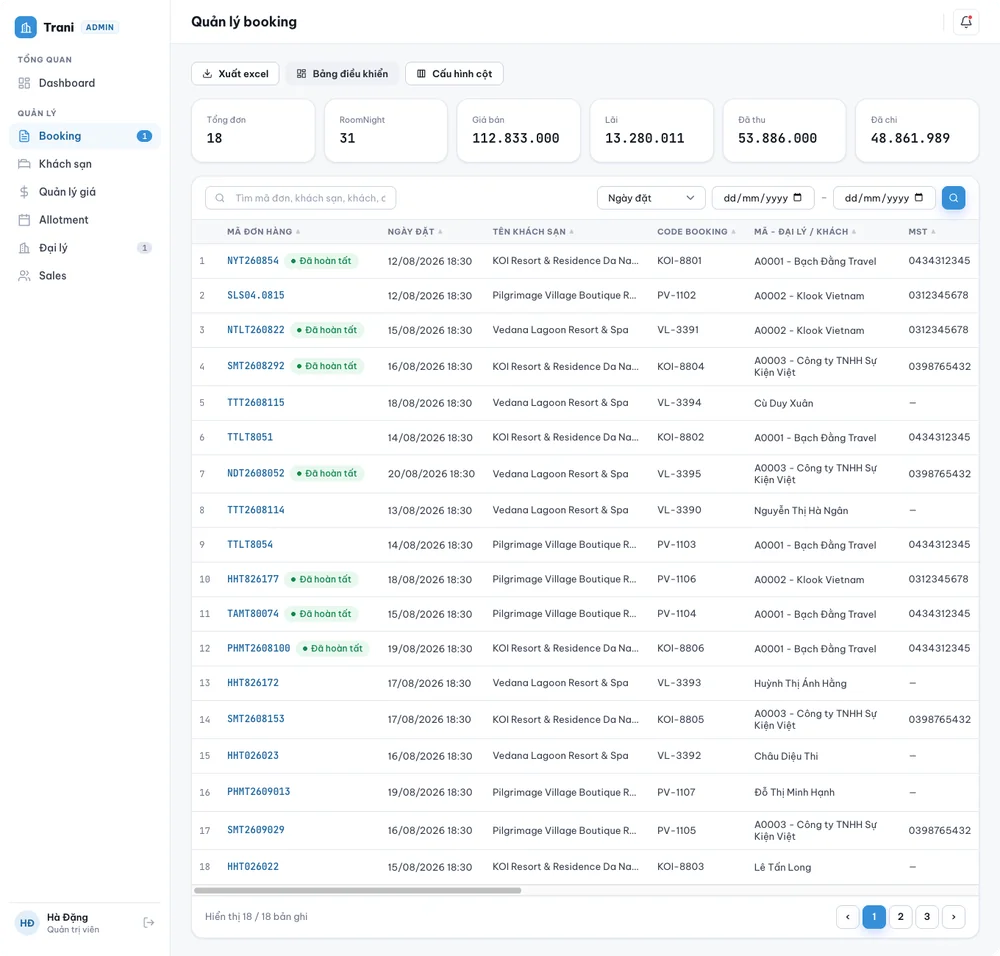1000x956 pixels.
Task: Click the booking search input field
Action: click(300, 198)
